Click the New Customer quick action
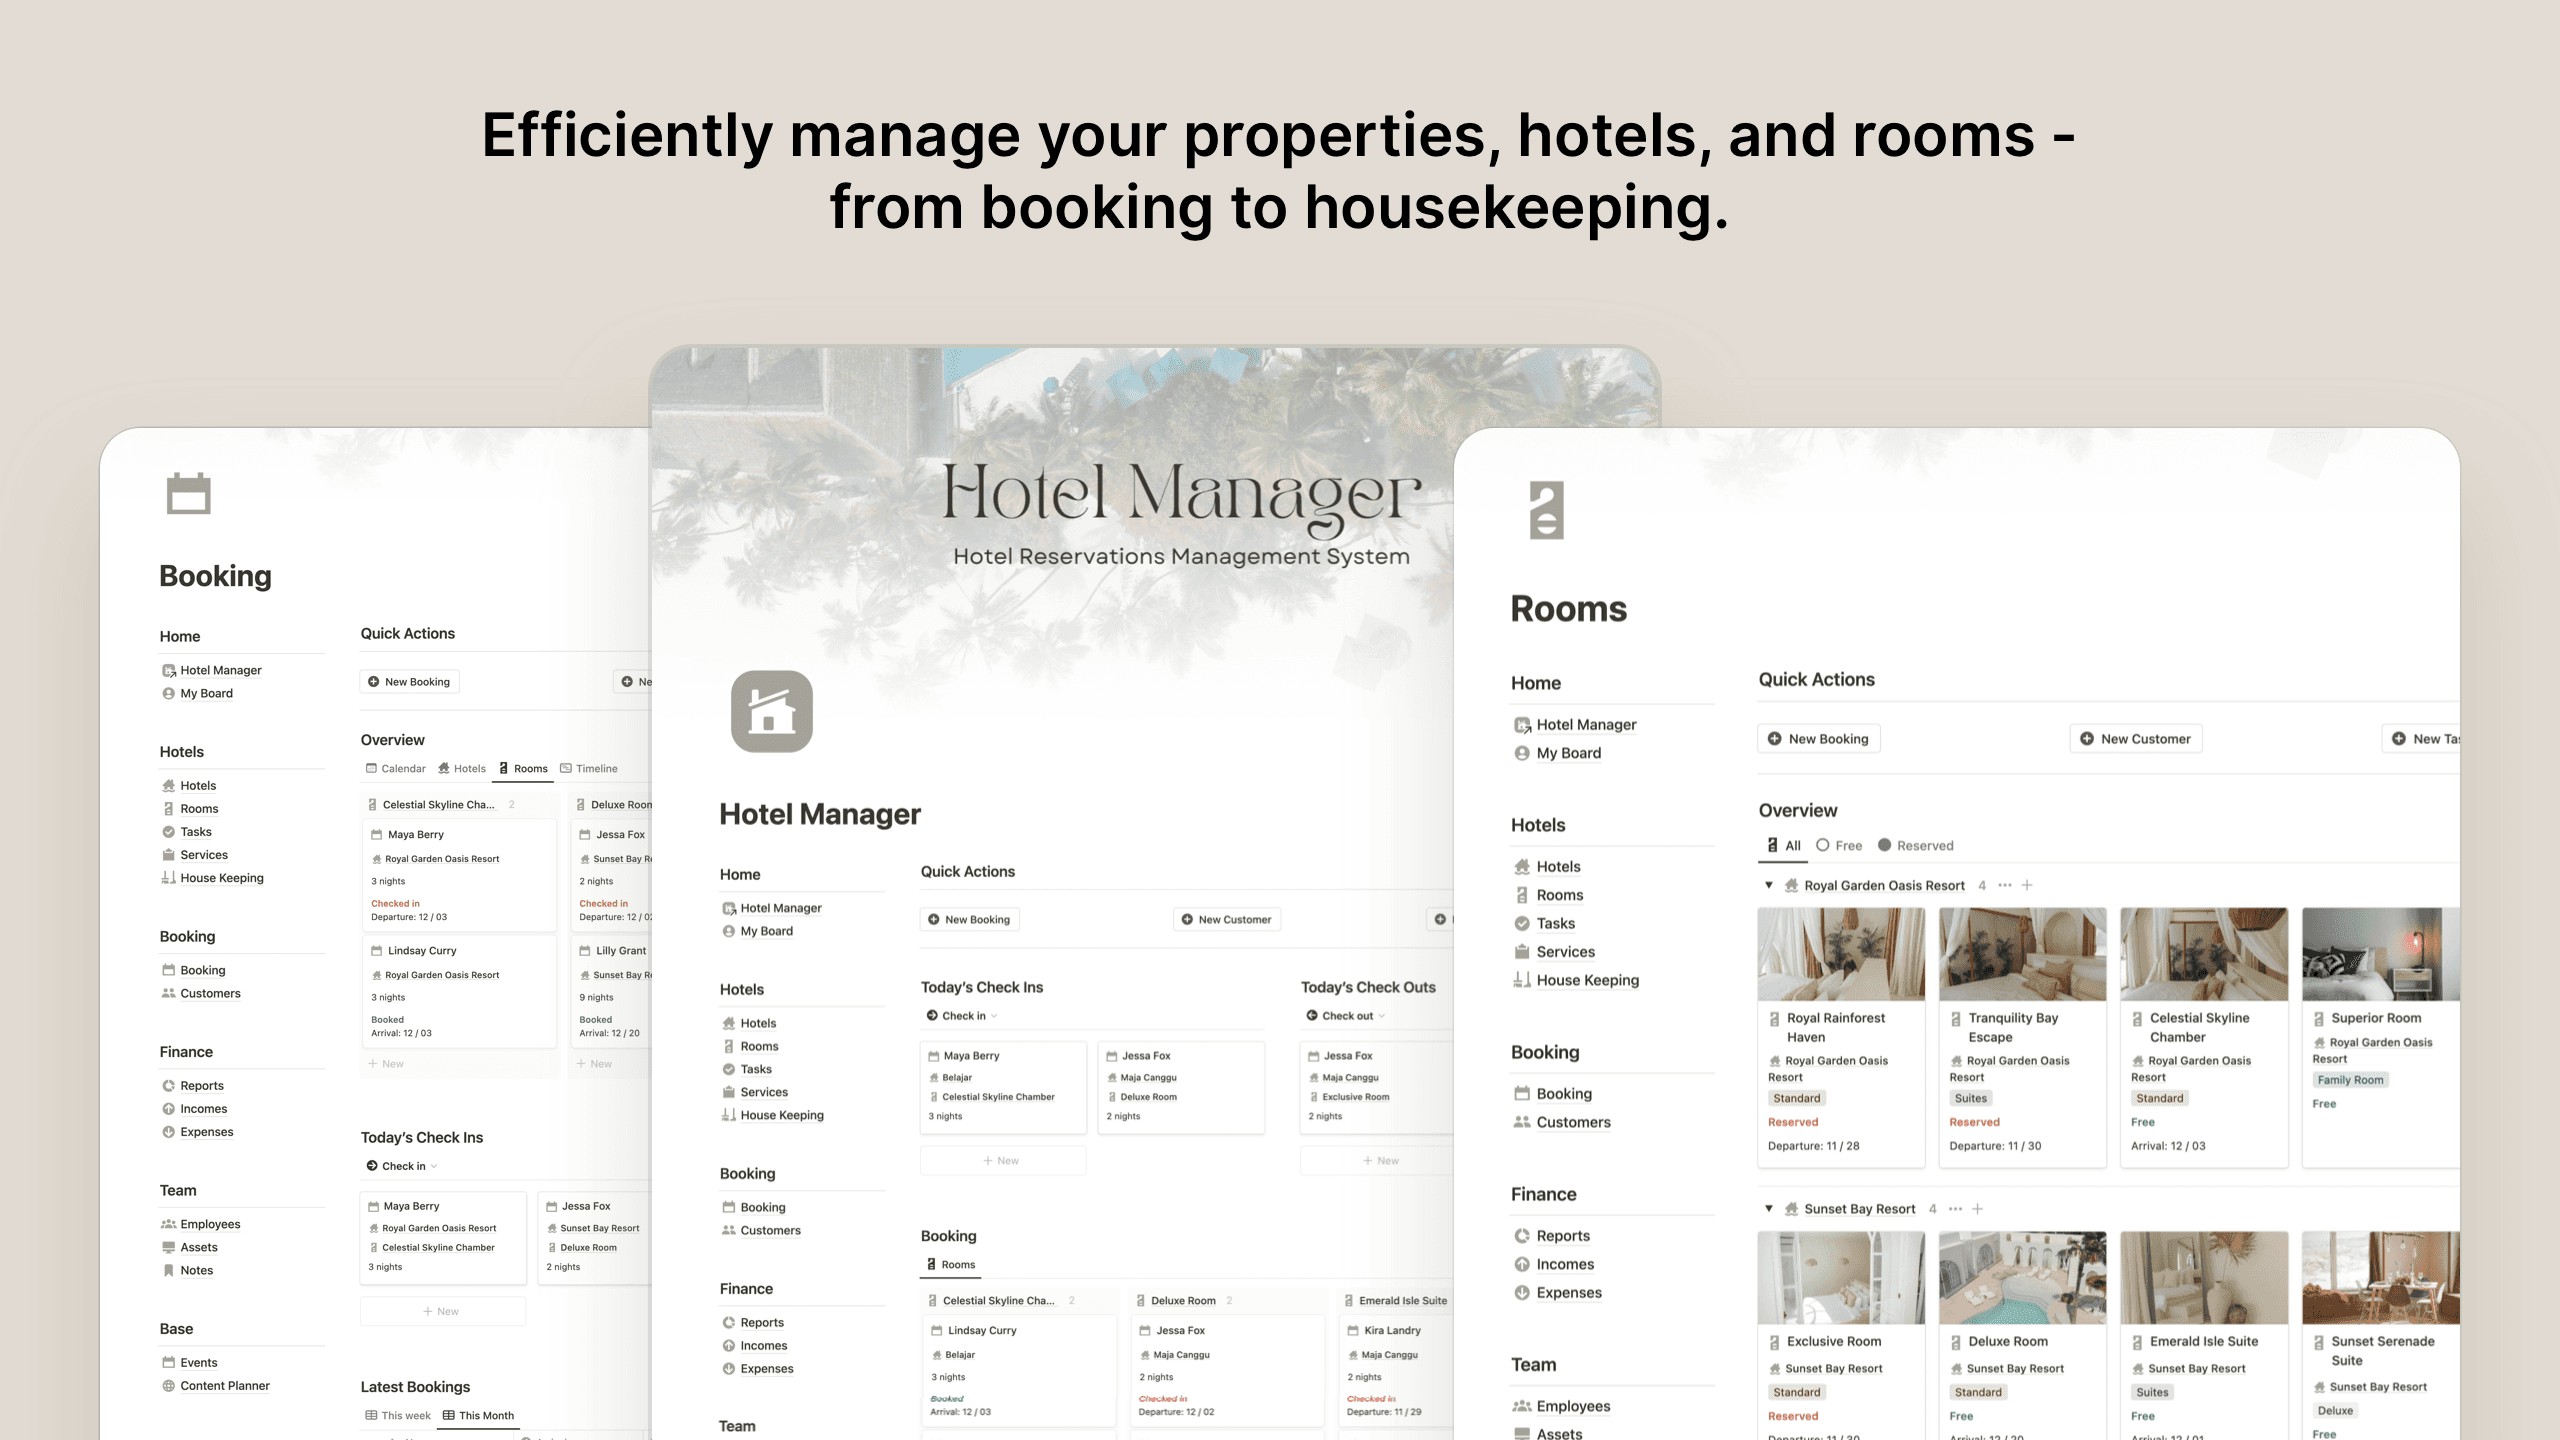2560x1440 pixels. [2135, 738]
